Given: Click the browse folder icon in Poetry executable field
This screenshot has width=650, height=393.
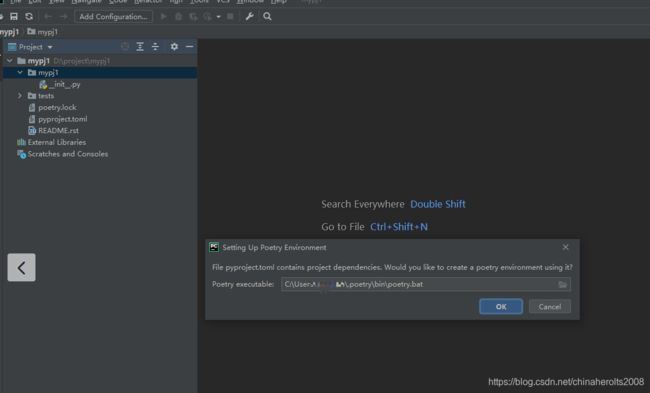Looking at the screenshot, I should 563,284.
